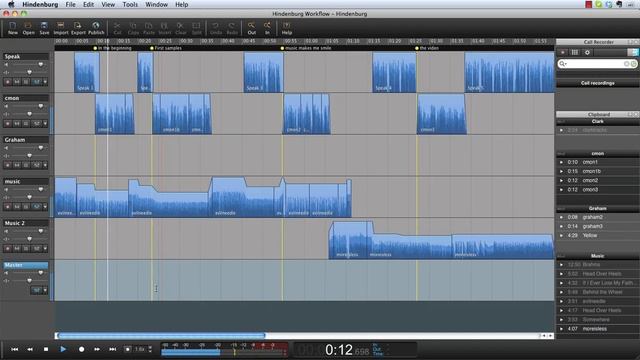Zoom out with the Out icon
640x360 pixels.
click(x=251, y=28)
